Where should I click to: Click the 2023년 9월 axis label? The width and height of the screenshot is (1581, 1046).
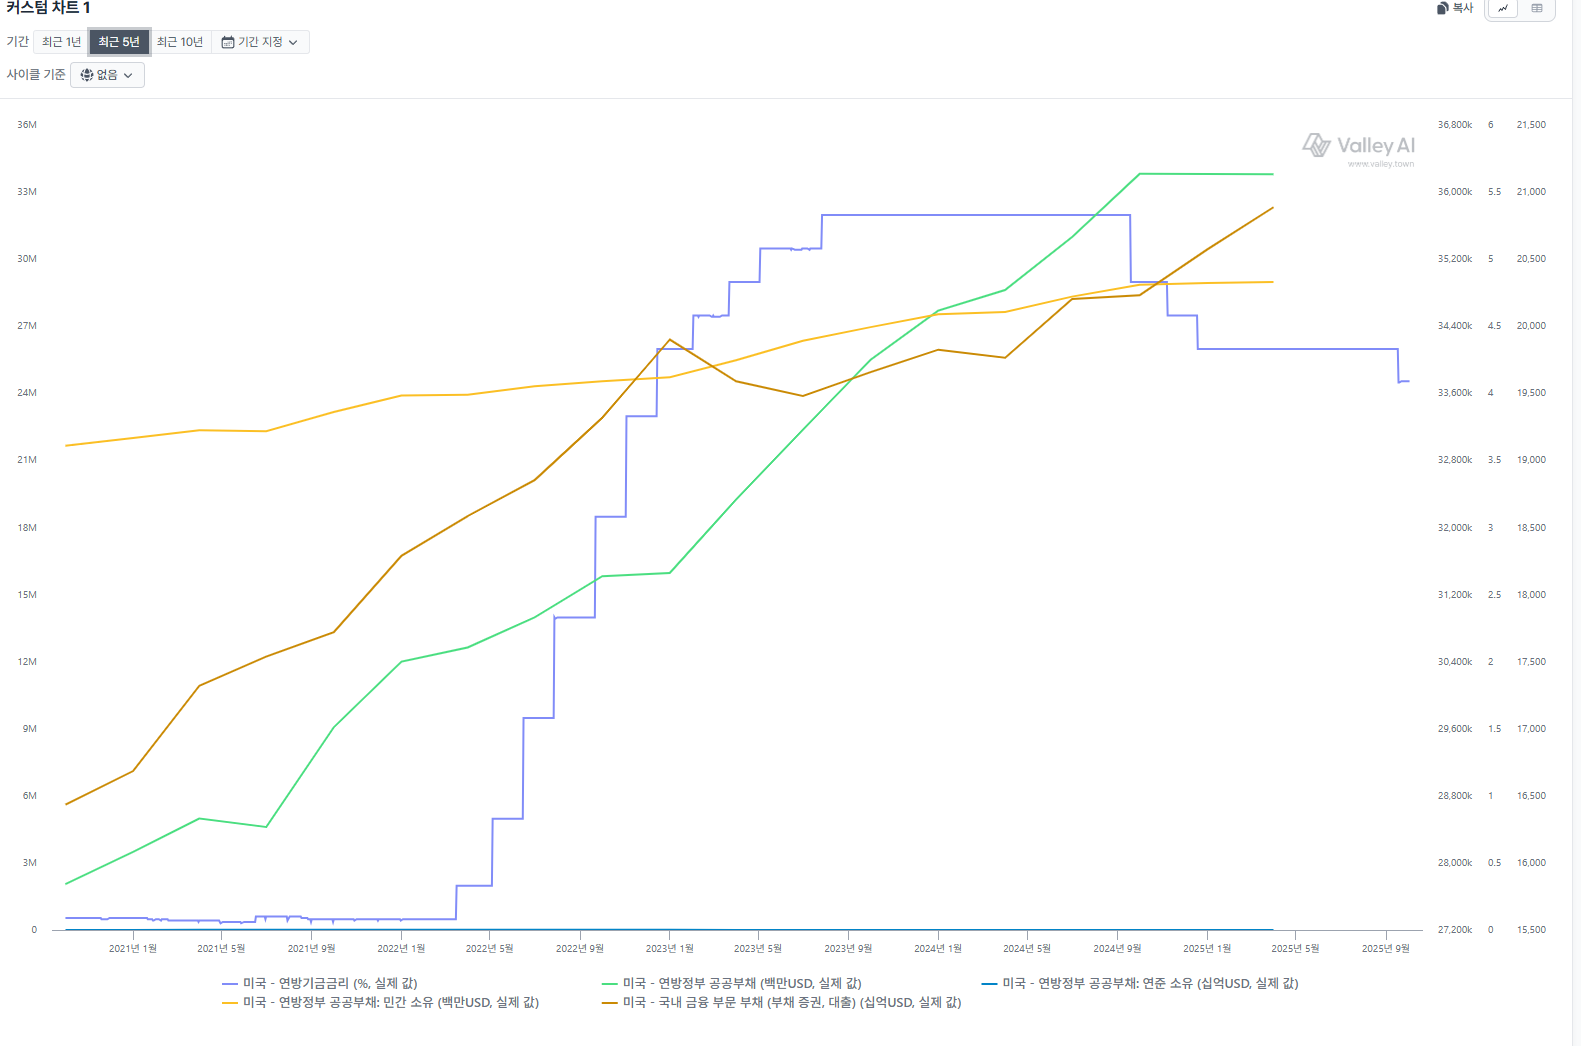(848, 948)
